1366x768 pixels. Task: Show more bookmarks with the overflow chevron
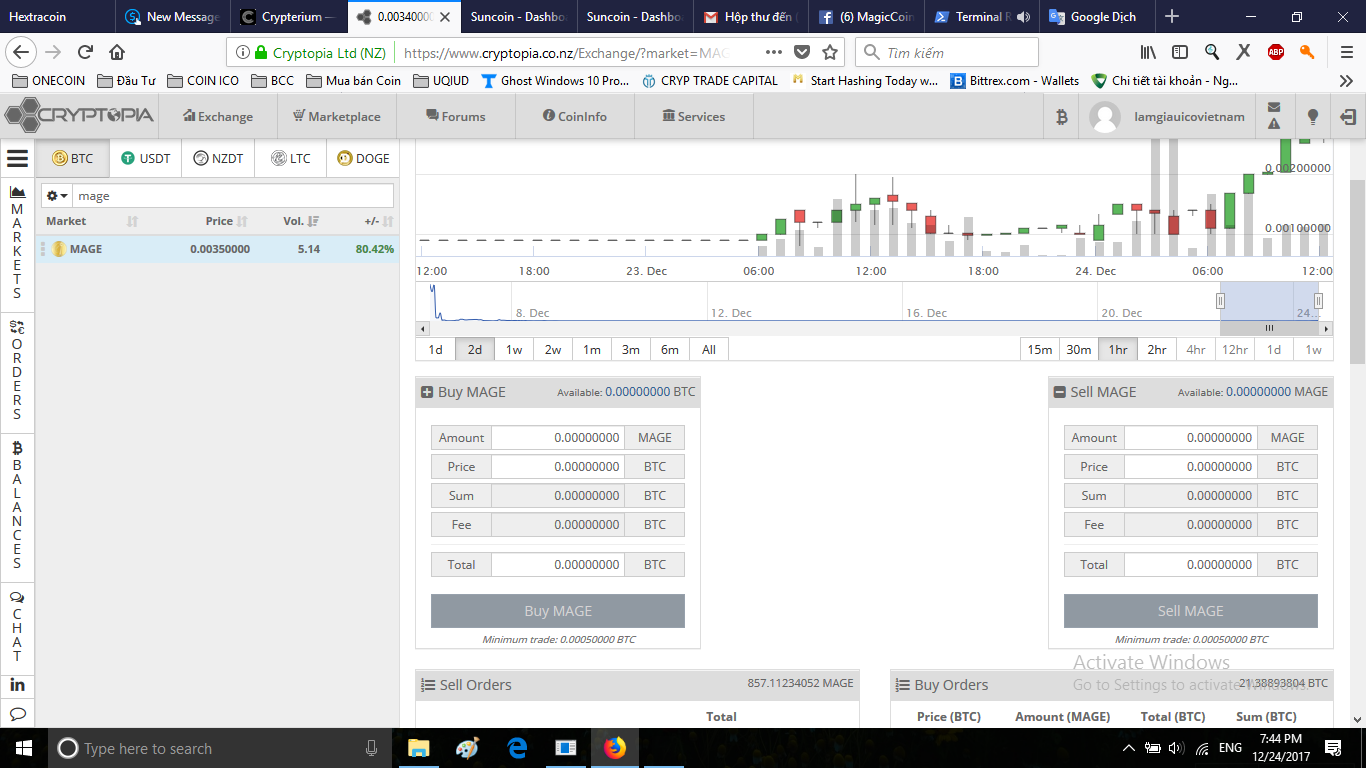click(1346, 81)
